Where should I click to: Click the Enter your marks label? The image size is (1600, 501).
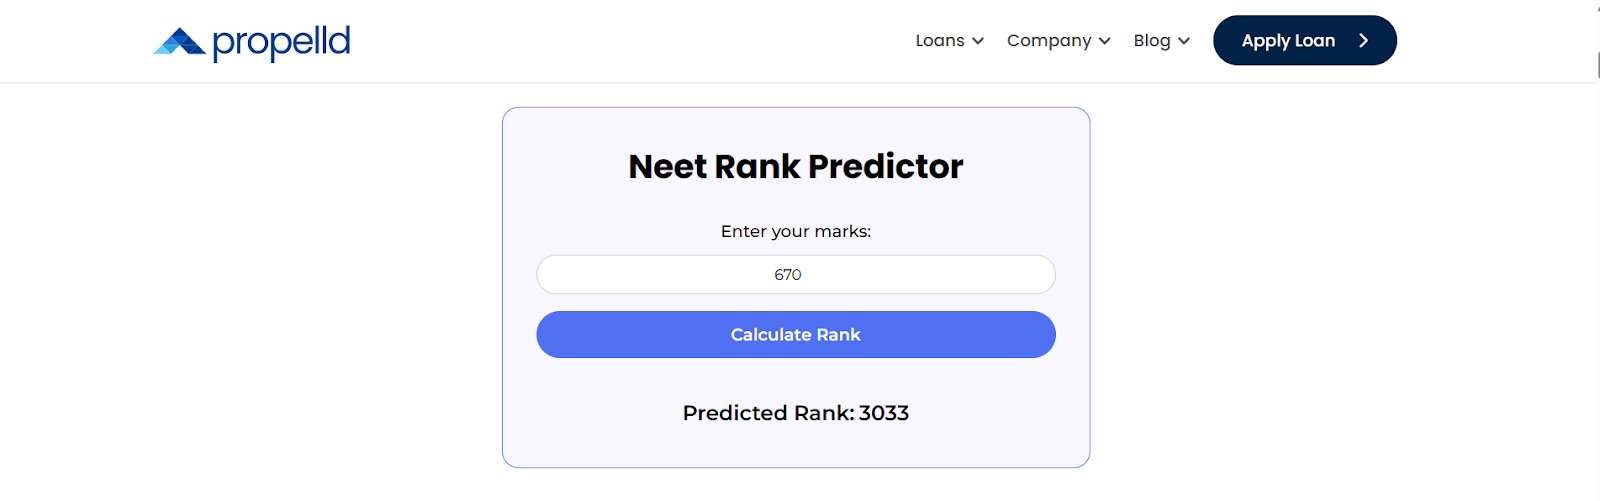point(796,231)
